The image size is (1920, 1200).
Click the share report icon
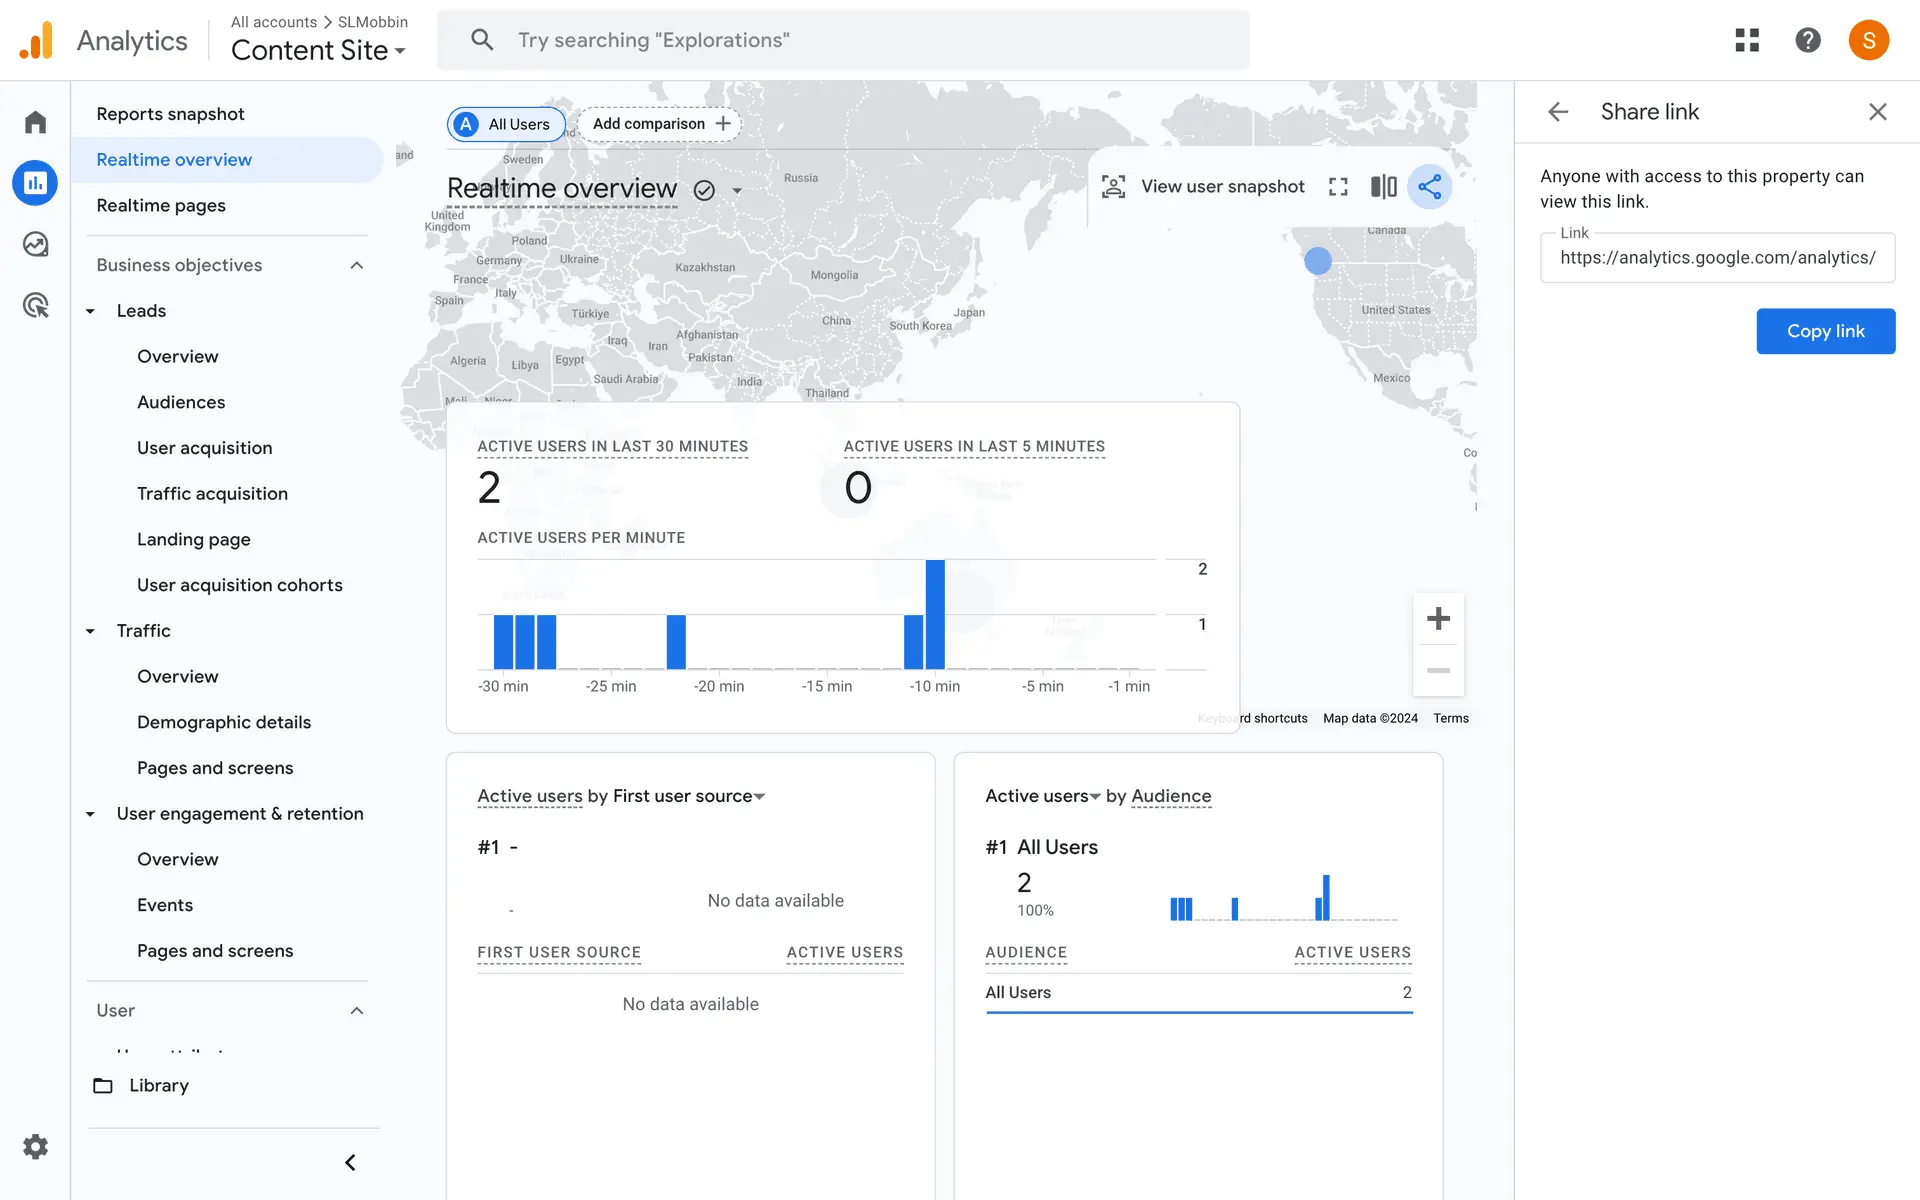coord(1429,187)
